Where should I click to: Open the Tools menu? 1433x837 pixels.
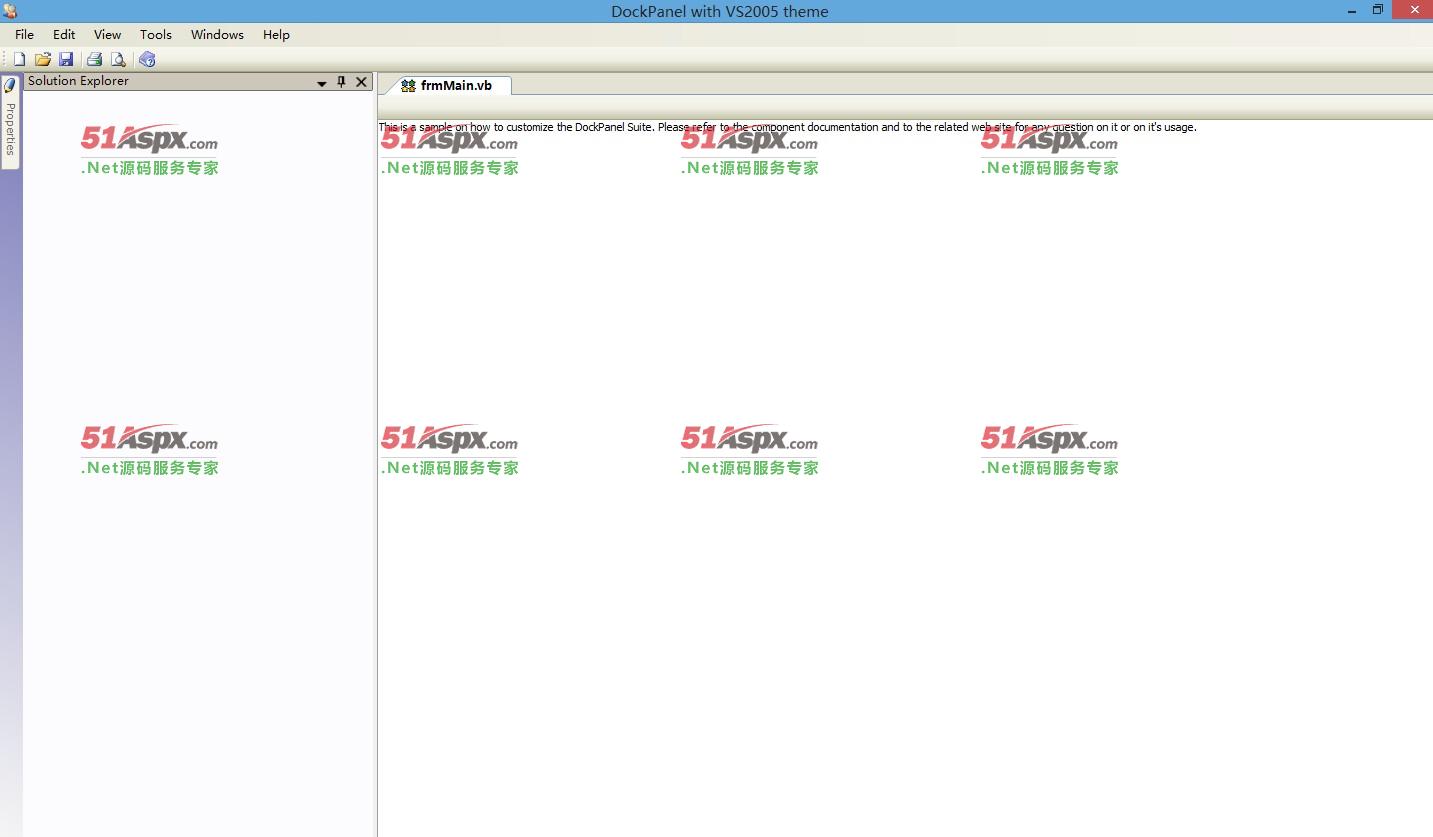[x=156, y=34]
